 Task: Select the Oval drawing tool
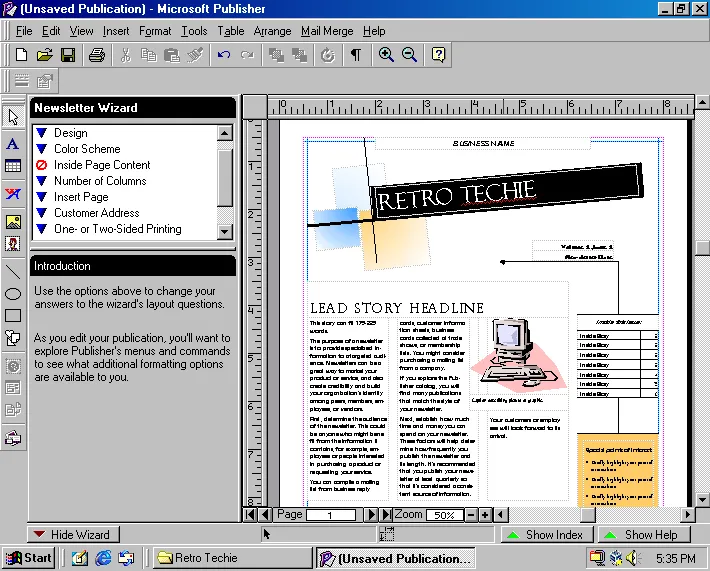[13, 294]
